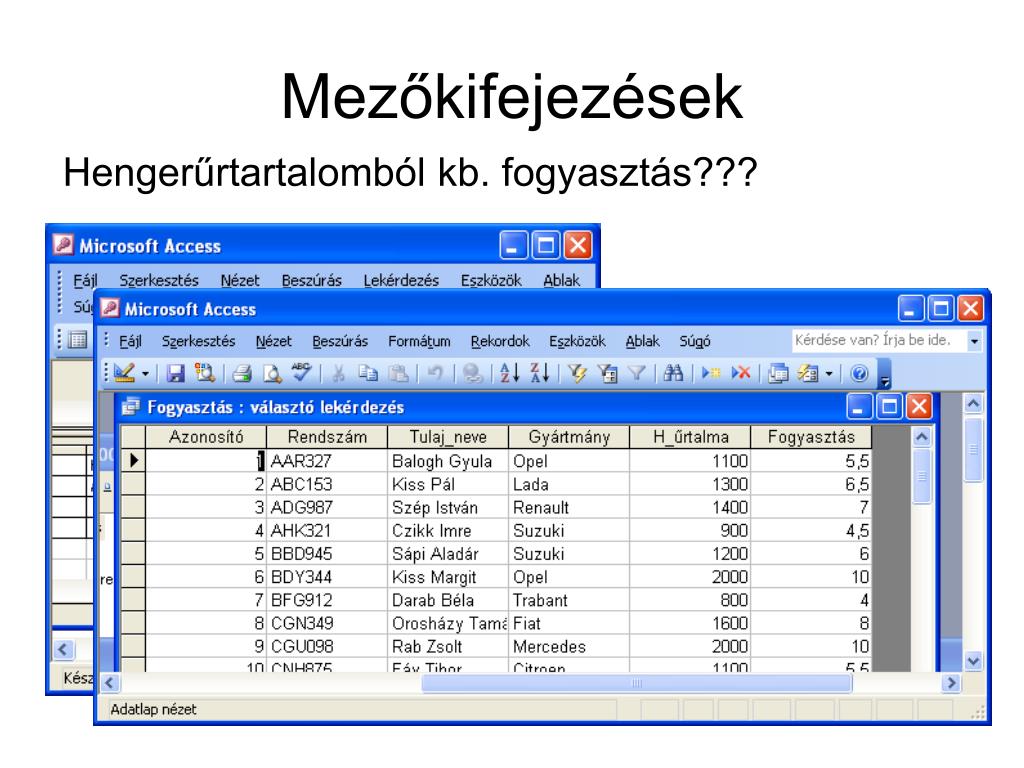Click the File Search icon
1024x768 pixels.
point(205,373)
